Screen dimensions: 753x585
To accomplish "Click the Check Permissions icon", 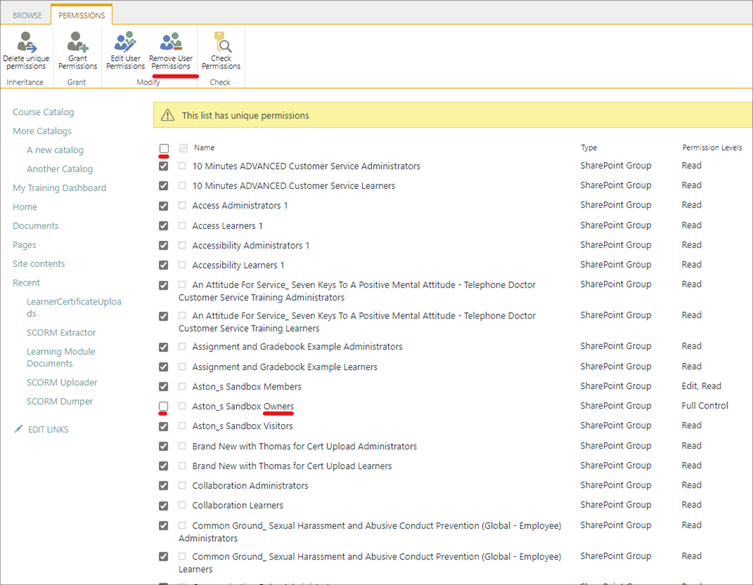I will [220, 43].
